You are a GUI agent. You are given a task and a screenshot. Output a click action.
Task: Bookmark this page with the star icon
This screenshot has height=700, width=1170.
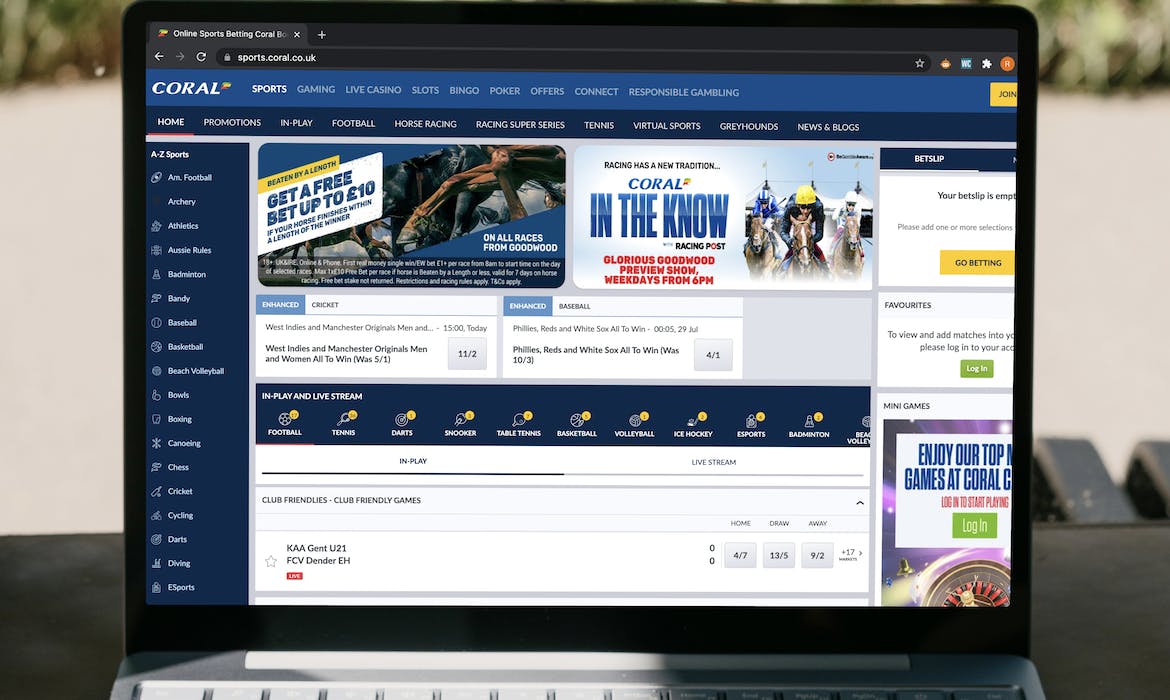(919, 63)
